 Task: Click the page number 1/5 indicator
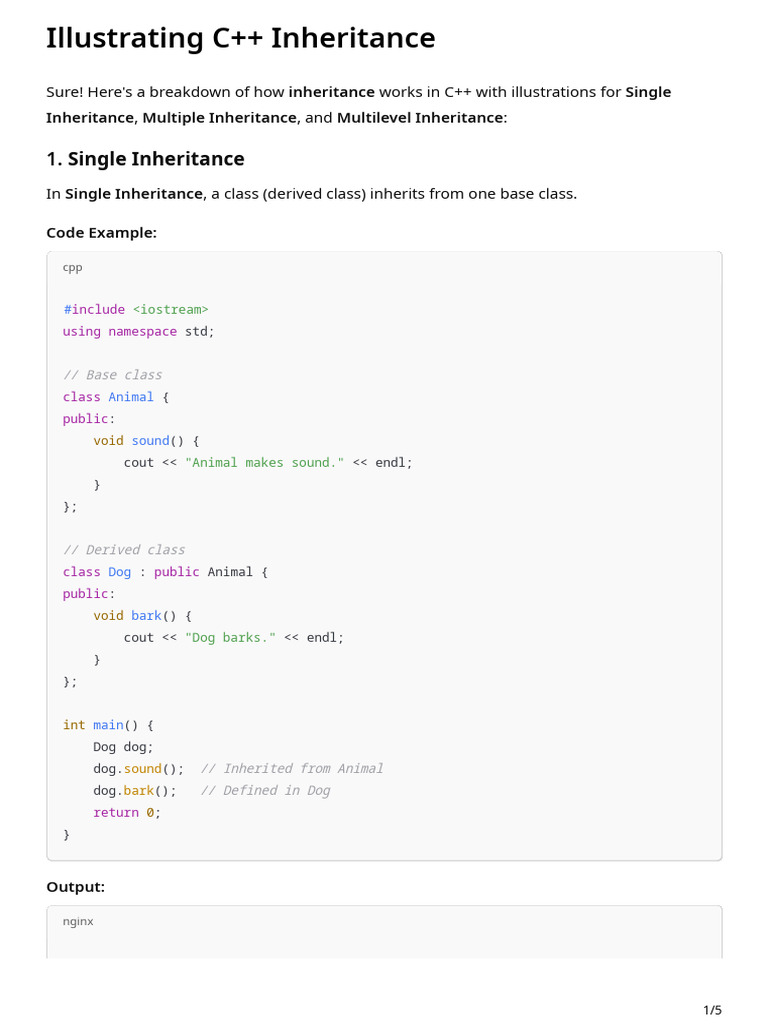point(712,1010)
